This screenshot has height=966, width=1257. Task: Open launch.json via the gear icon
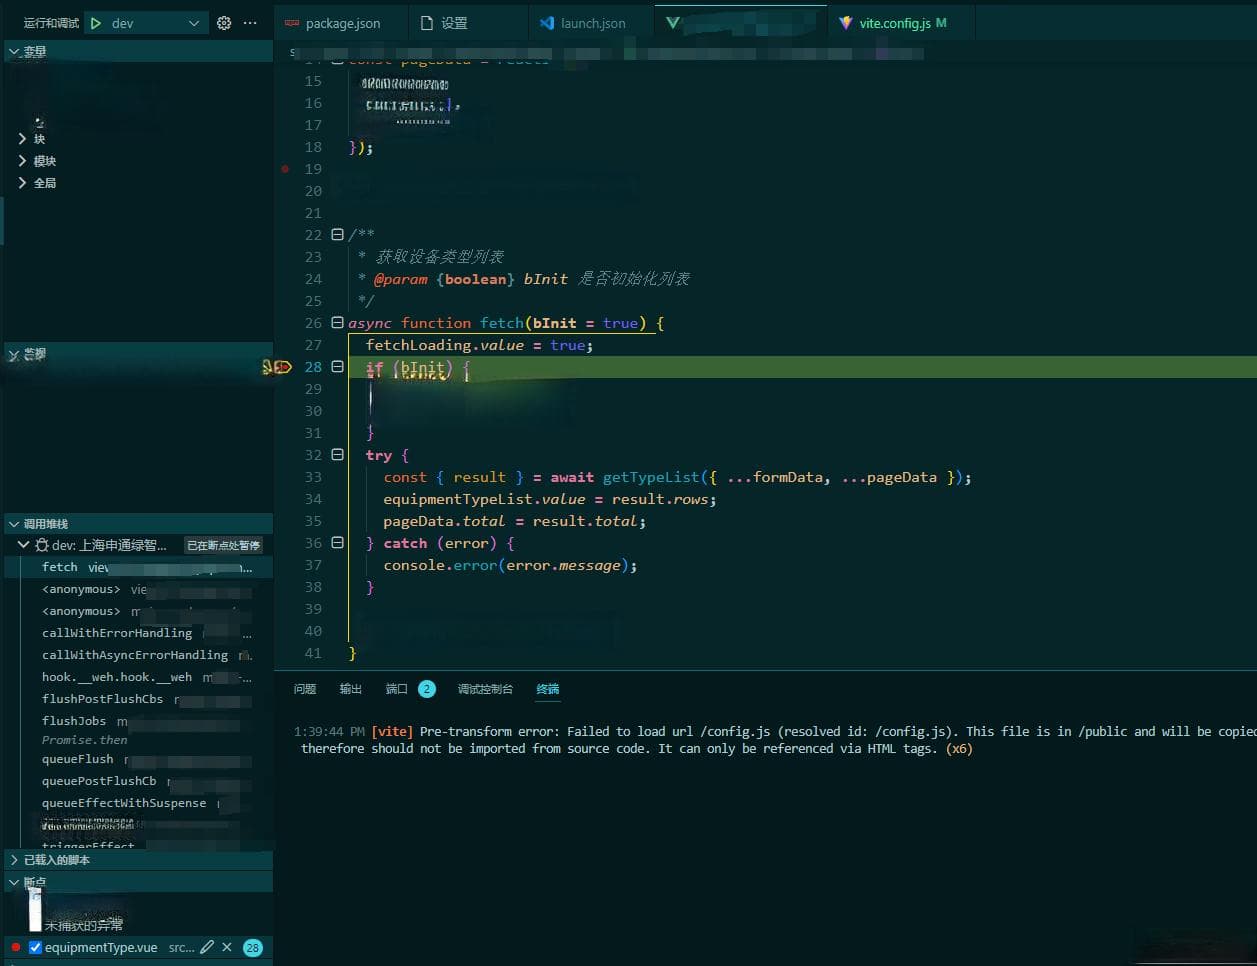(224, 23)
